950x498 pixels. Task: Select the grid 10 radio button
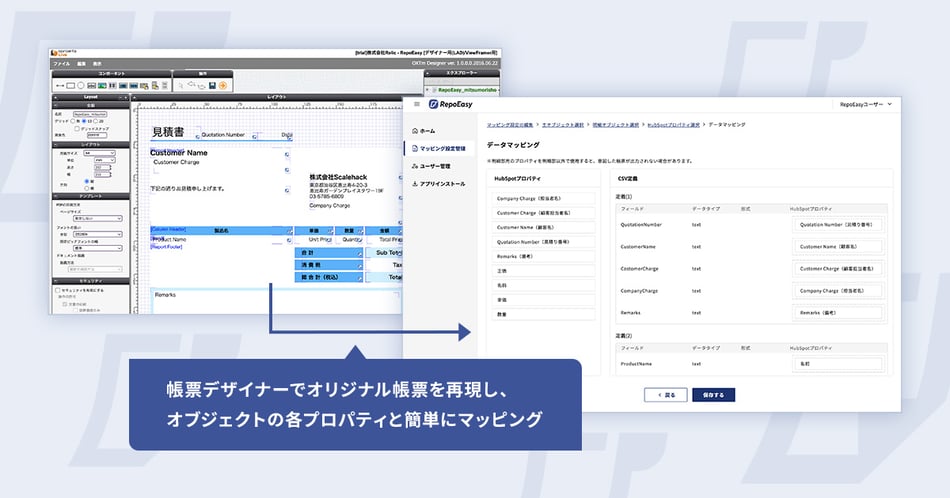point(84,121)
